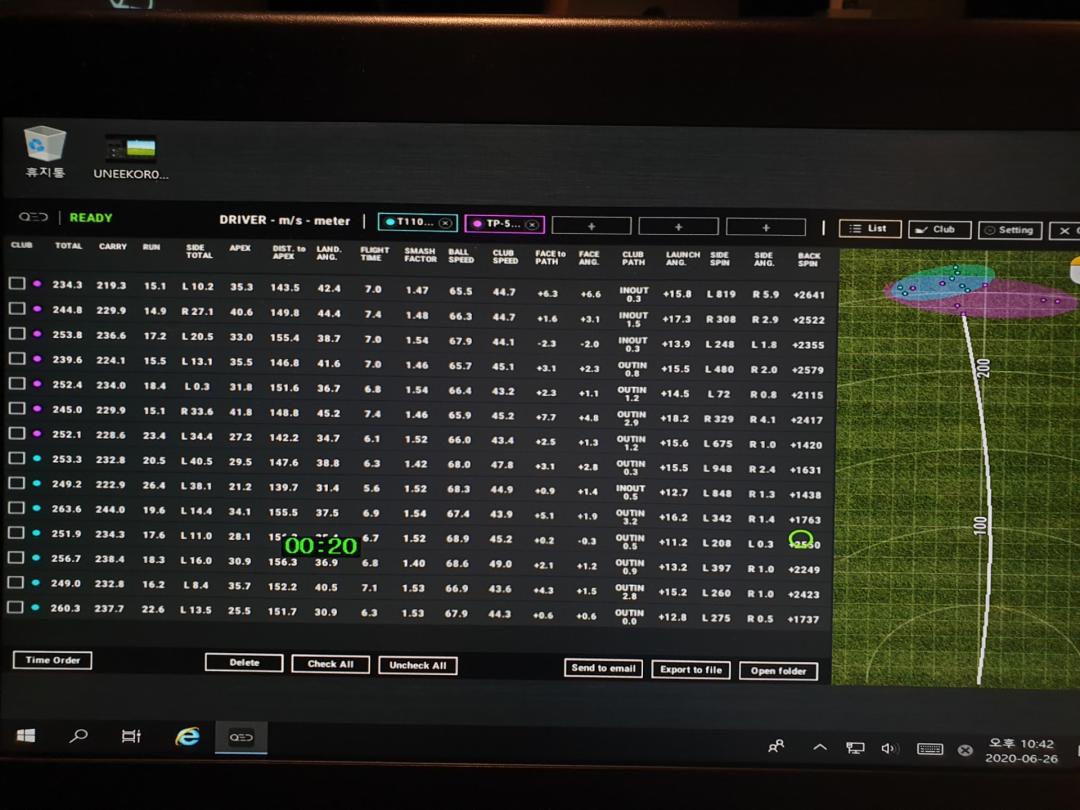Image resolution: width=1080 pixels, height=810 pixels.
Task: Click the Send to email button
Action: coord(603,668)
